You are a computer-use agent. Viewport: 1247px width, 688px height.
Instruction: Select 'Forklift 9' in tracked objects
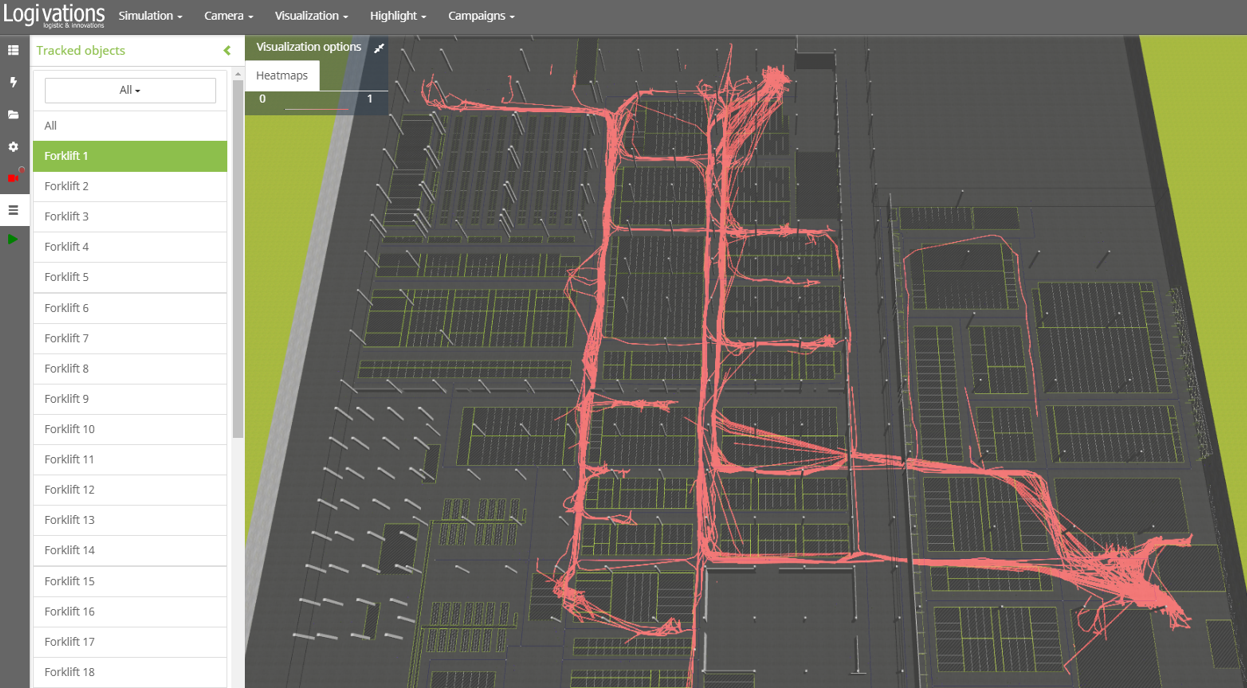click(x=130, y=399)
